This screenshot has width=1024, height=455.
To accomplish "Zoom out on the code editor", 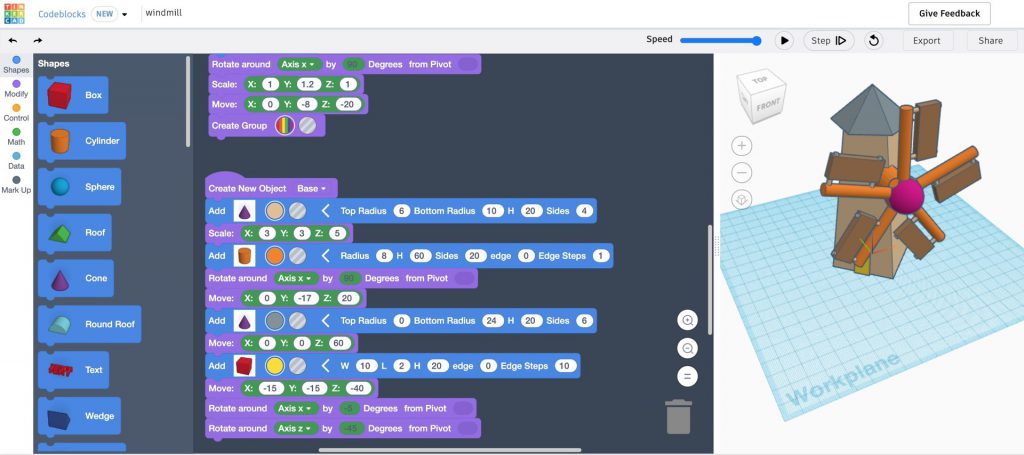I will click(x=687, y=348).
